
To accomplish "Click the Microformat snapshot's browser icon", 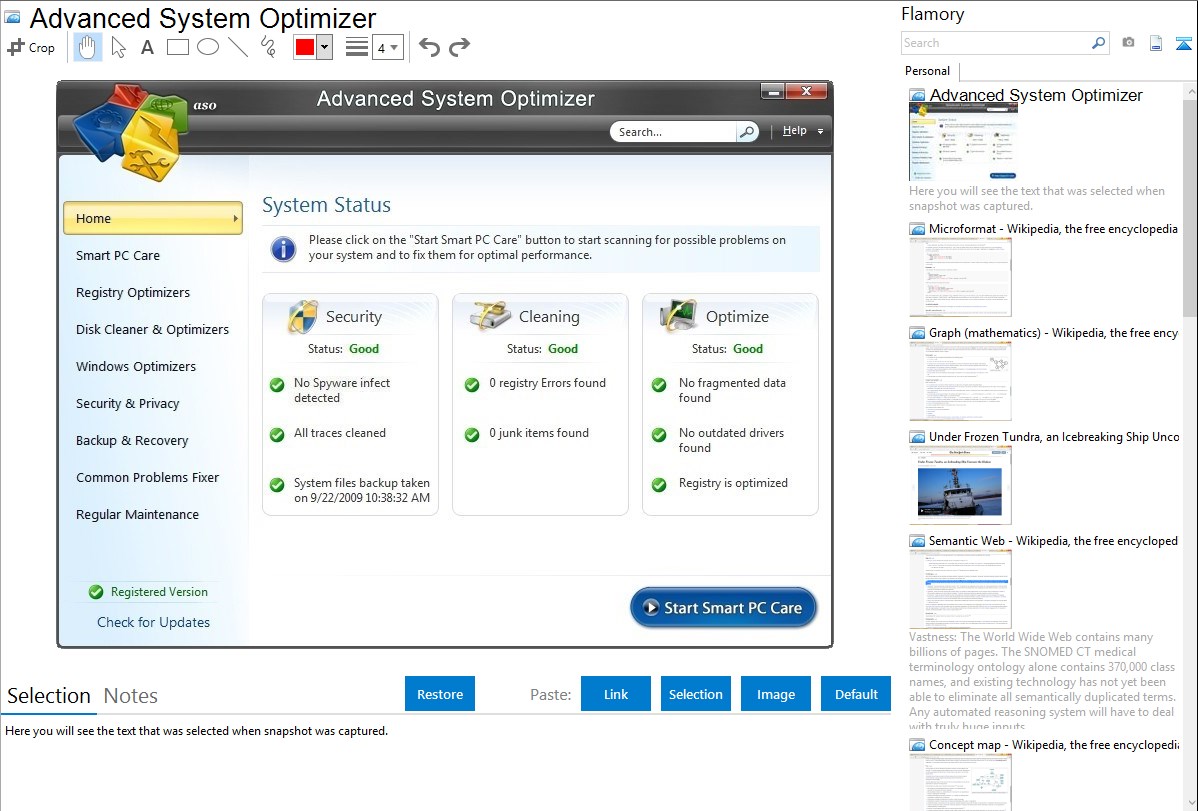I will point(917,229).
